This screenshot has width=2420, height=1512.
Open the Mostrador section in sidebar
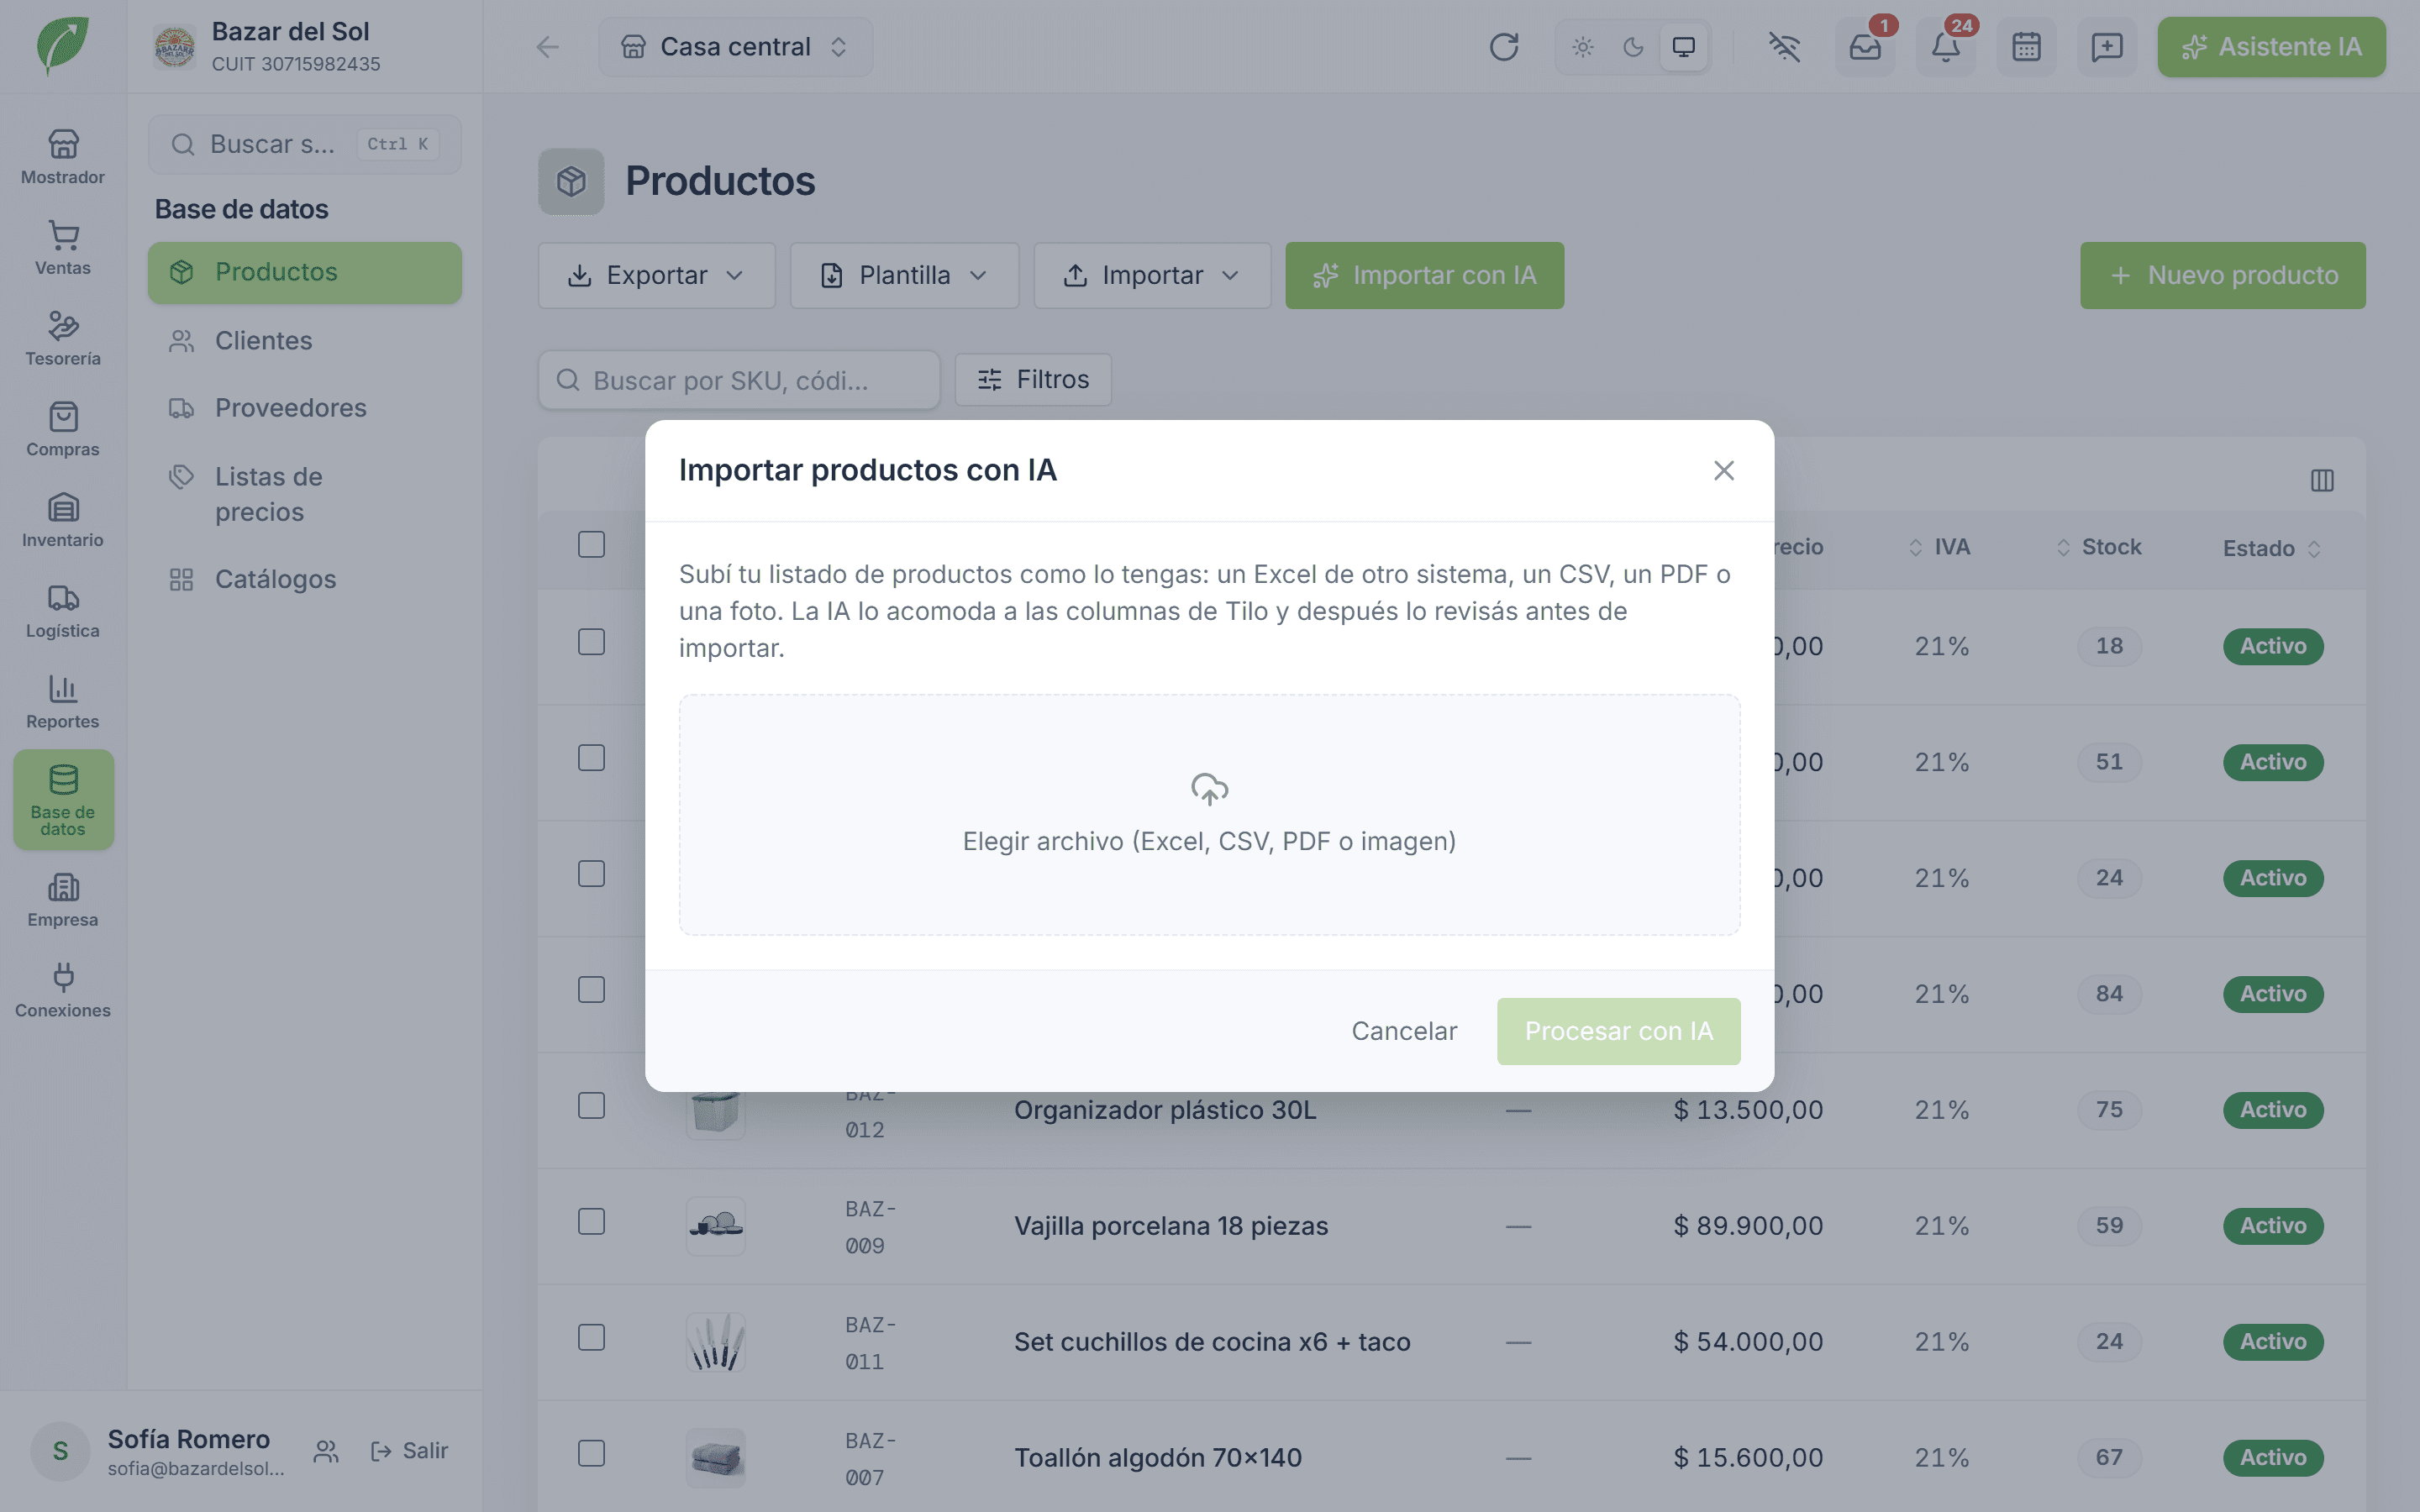(x=63, y=157)
